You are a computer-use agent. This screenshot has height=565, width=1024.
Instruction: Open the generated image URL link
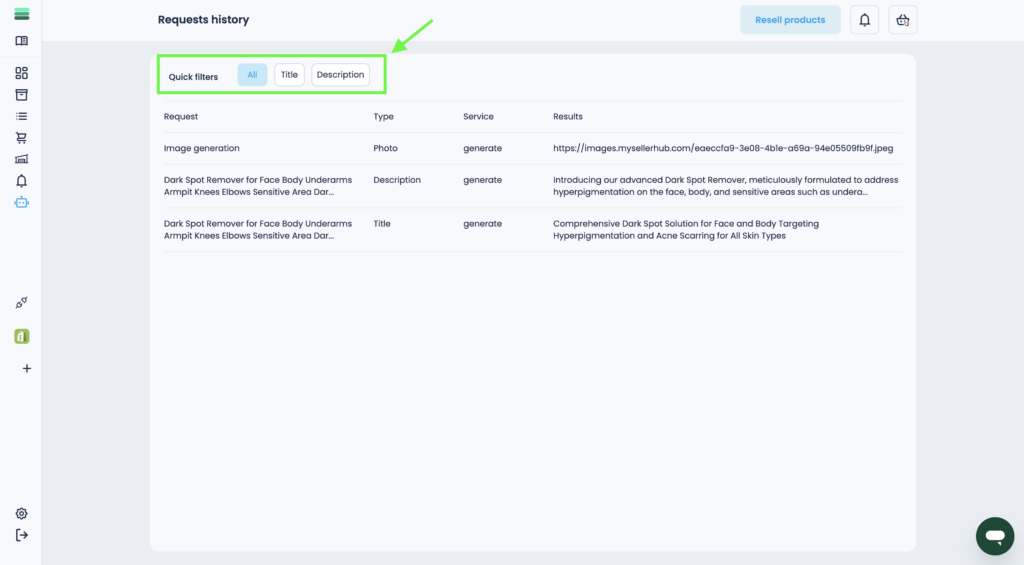[722, 148]
